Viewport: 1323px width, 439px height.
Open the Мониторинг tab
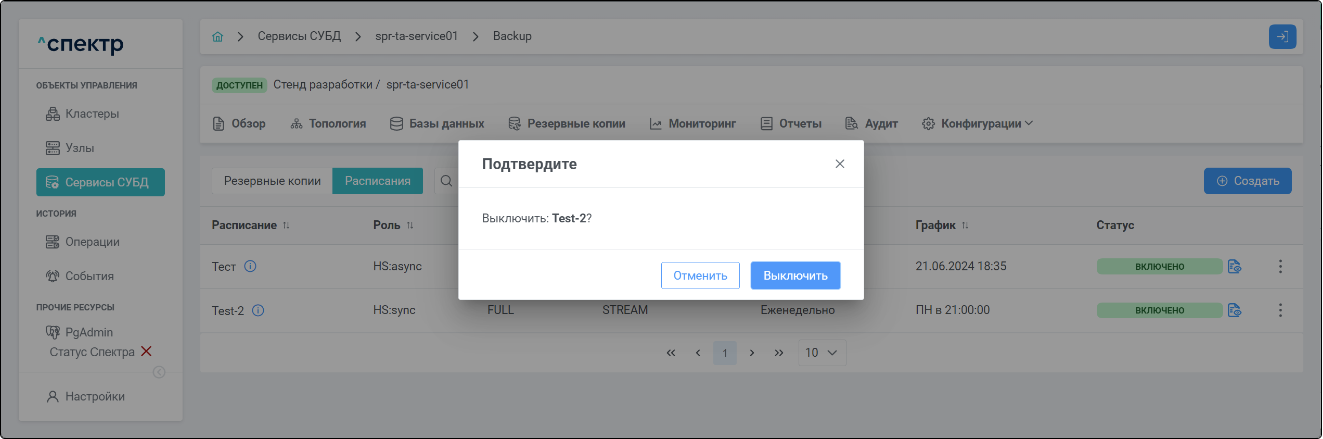(x=692, y=124)
